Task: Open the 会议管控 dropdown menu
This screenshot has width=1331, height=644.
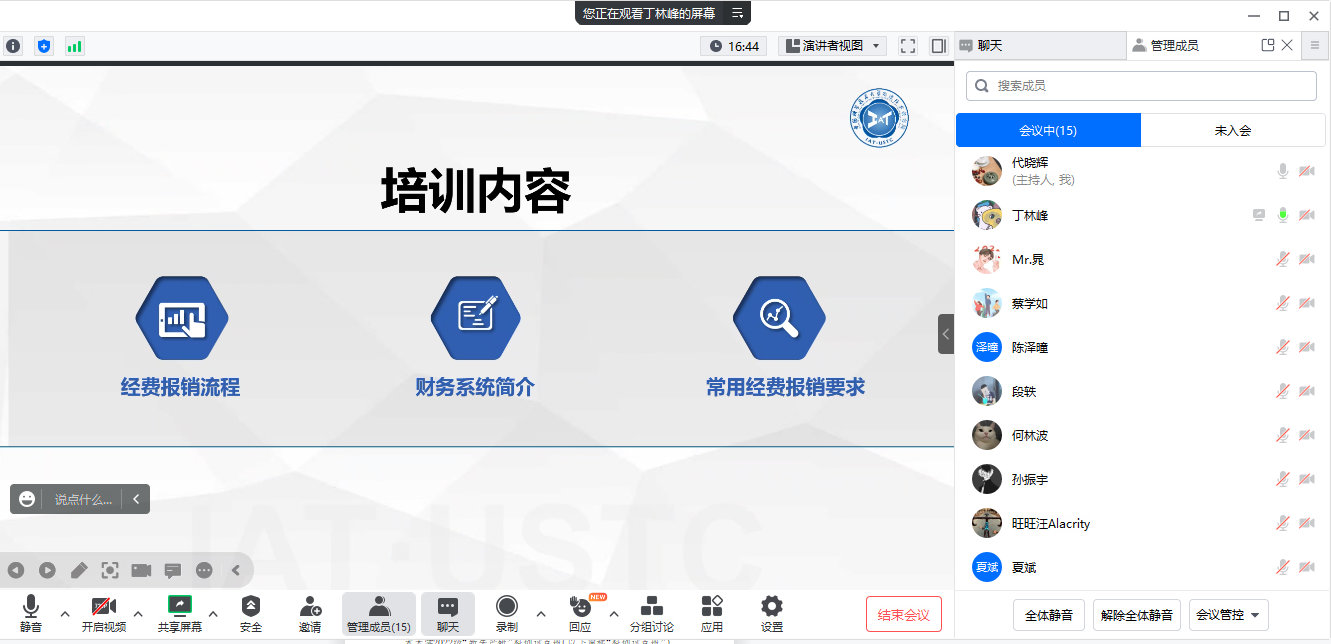Action: (1229, 615)
